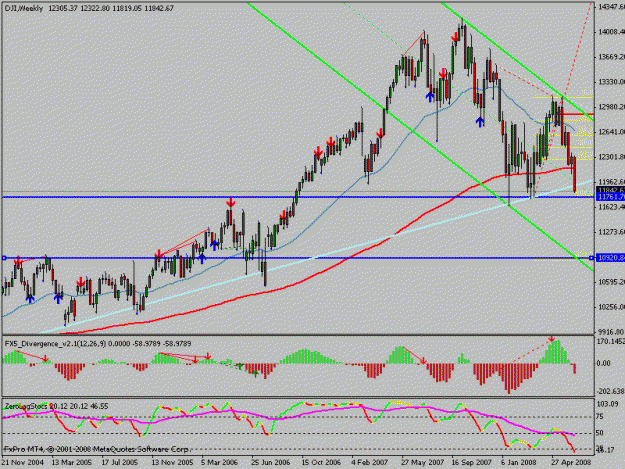Click the "DJI,Weekly" symbol label
Screen dimensions: 625x469
pos(24,8)
